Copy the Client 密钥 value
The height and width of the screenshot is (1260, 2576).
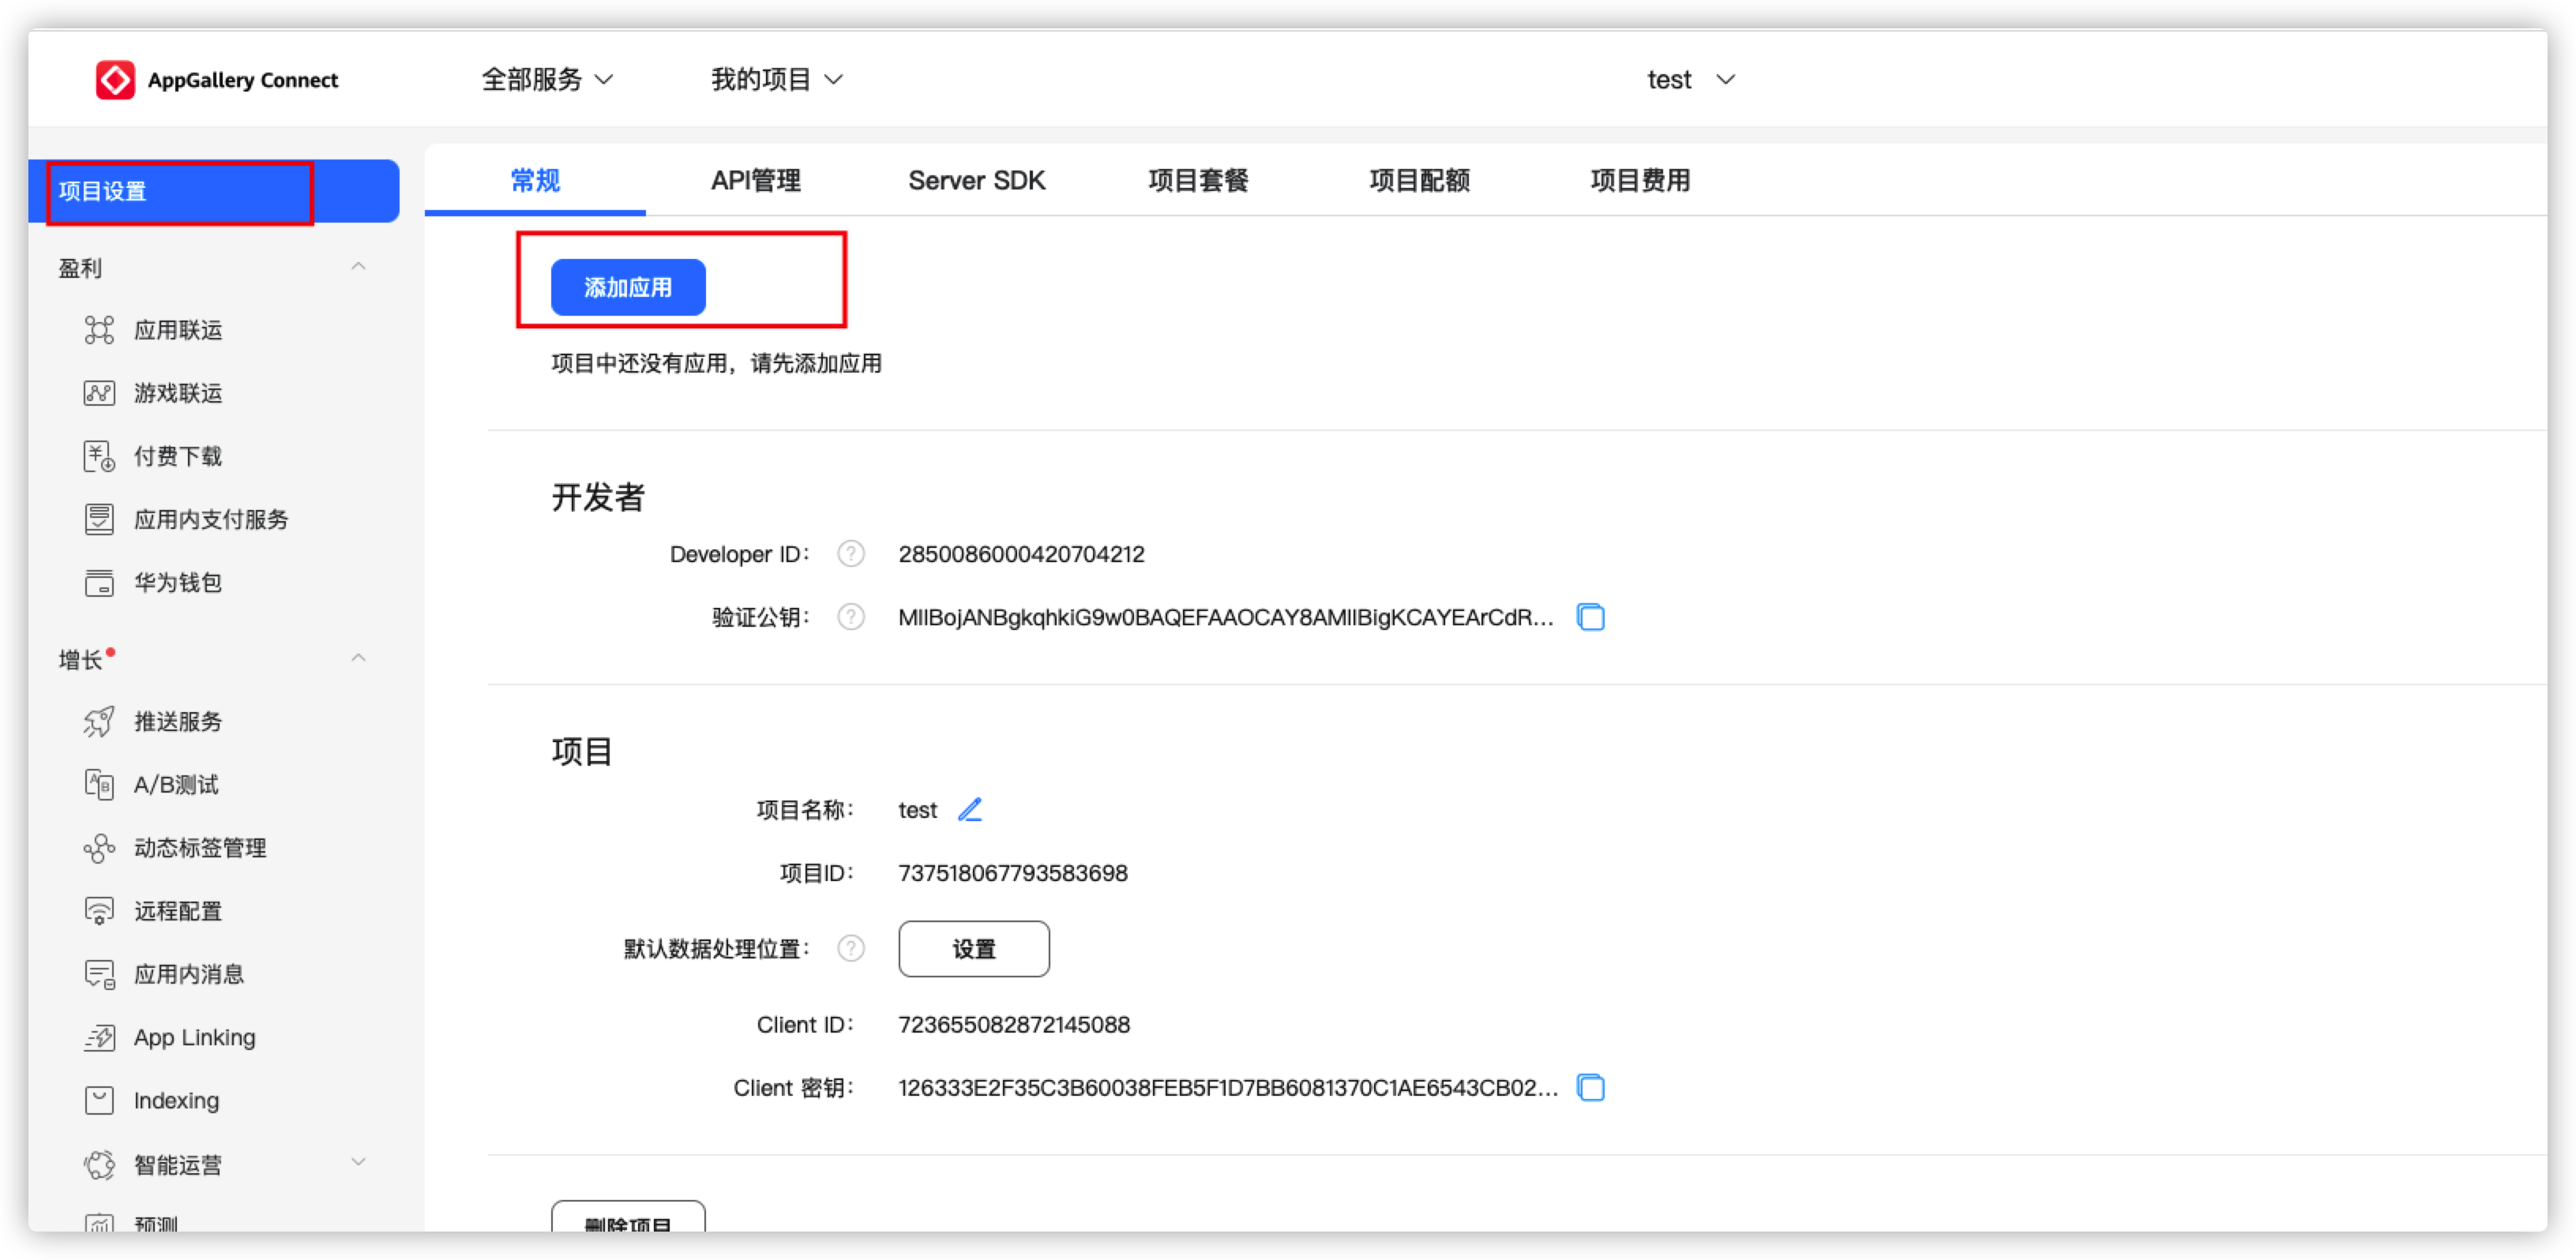click(x=1590, y=1087)
